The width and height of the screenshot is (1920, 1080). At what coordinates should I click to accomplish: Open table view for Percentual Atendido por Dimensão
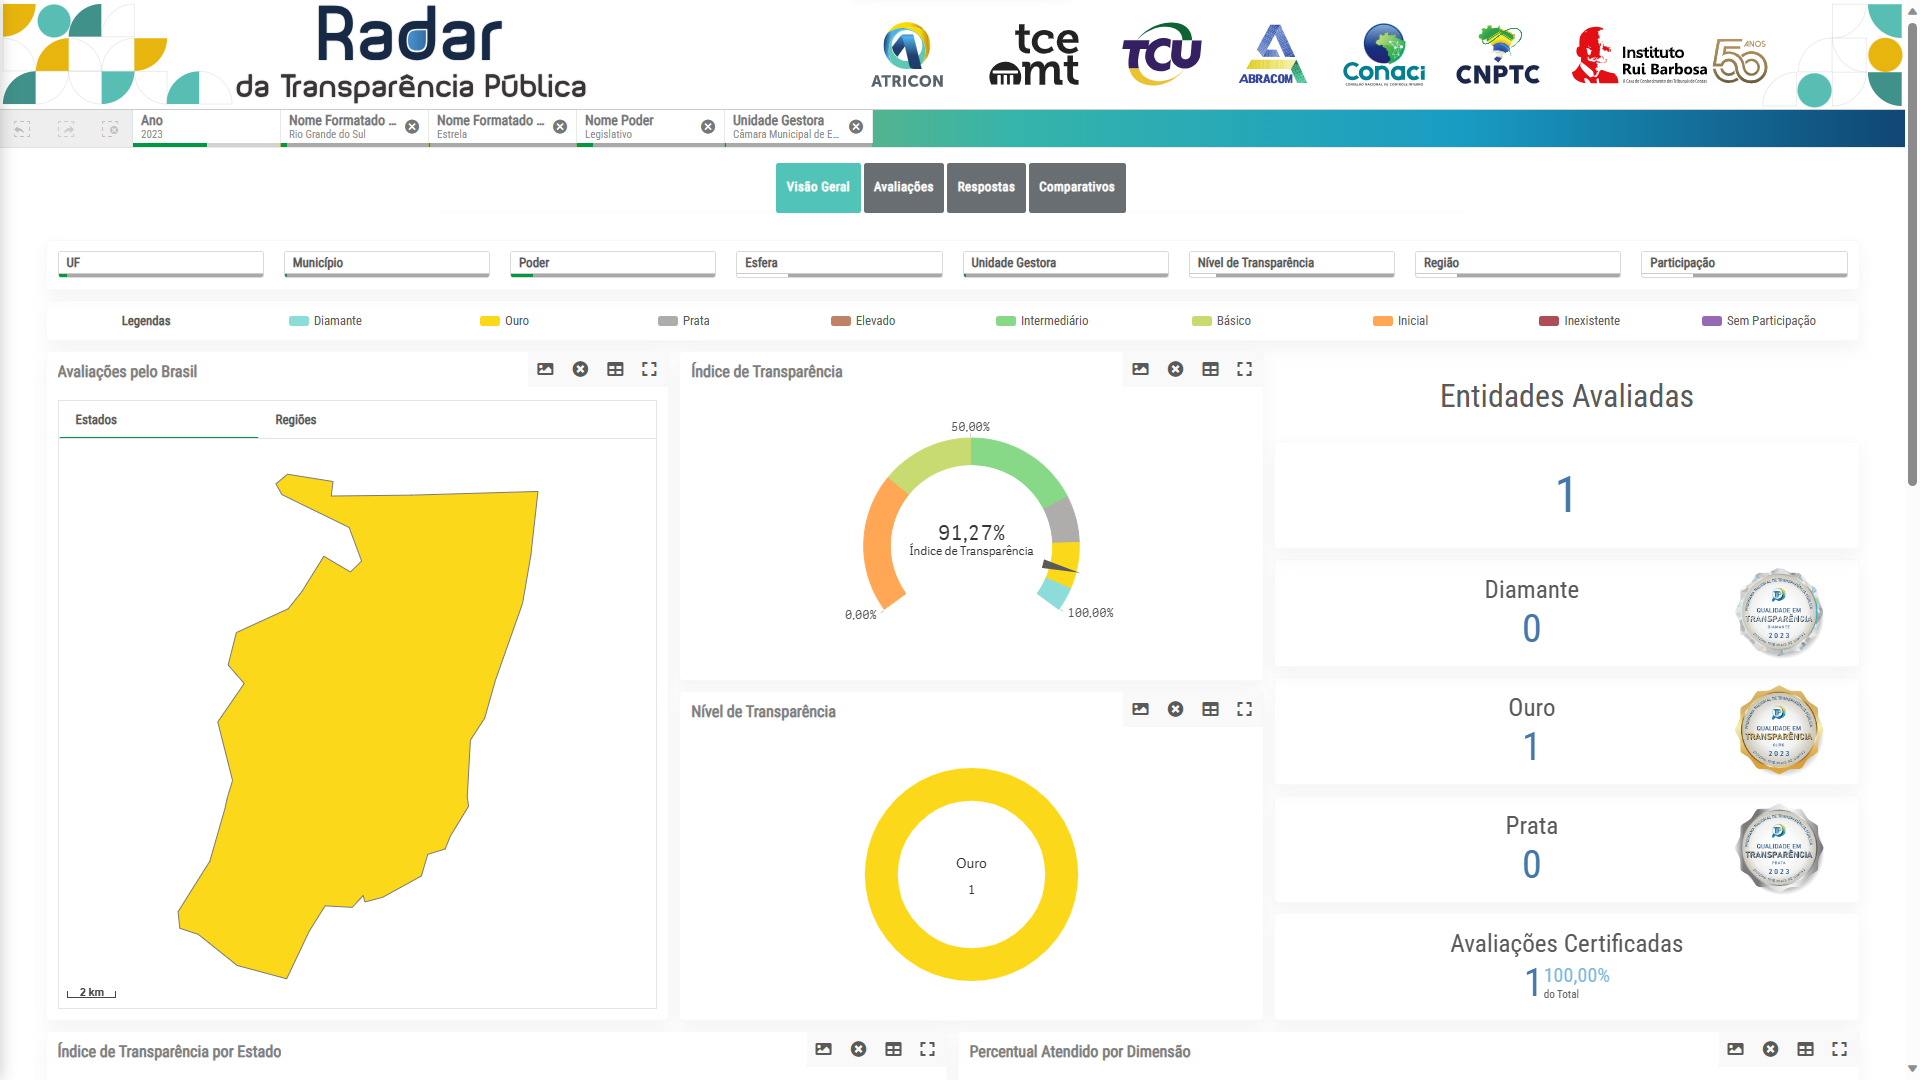[1805, 1049]
